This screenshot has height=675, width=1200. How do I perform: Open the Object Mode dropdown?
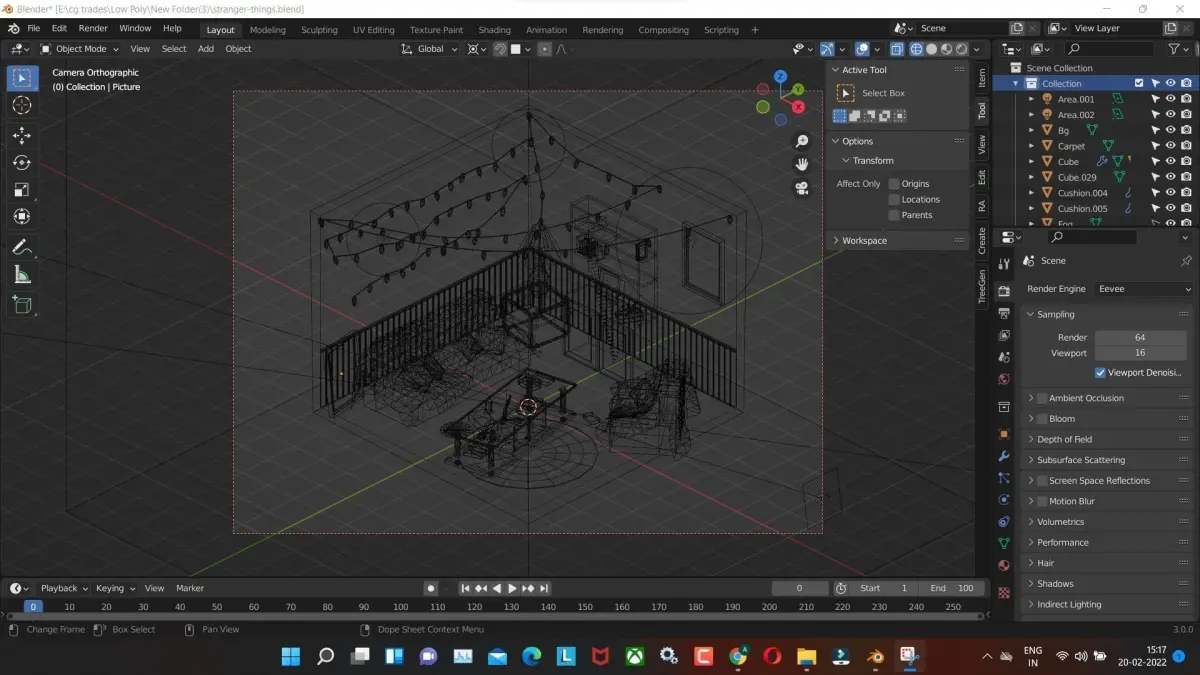coord(80,49)
